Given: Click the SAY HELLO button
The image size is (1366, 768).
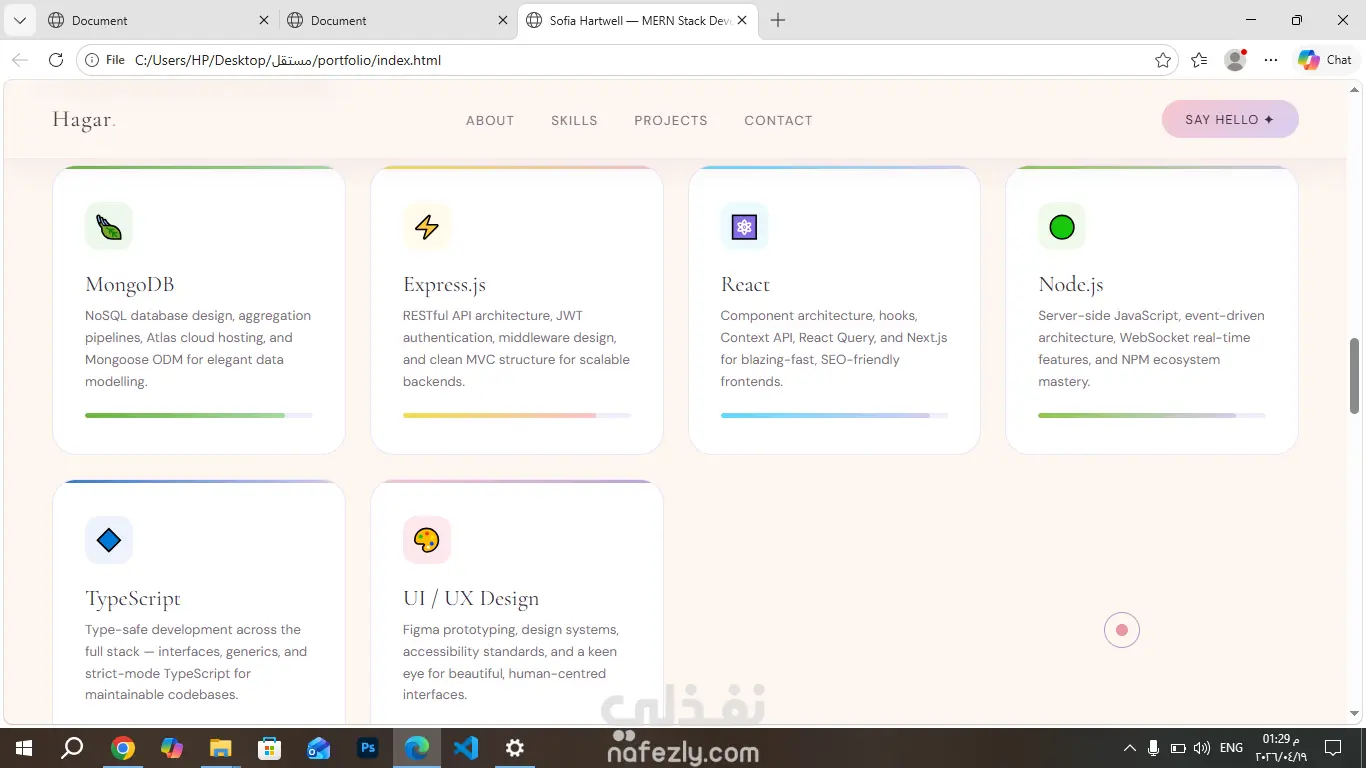Looking at the screenshot, I should click(x=1230, y=119).
